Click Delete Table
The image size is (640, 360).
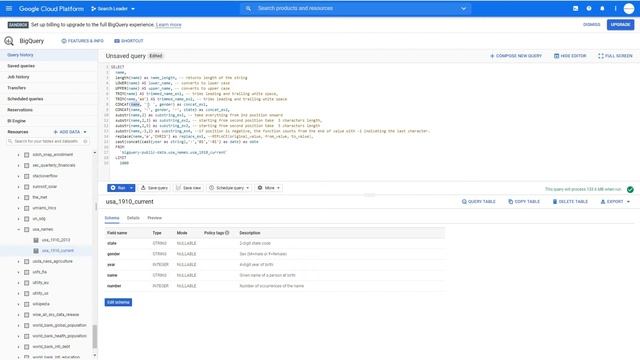pos(570,202)
